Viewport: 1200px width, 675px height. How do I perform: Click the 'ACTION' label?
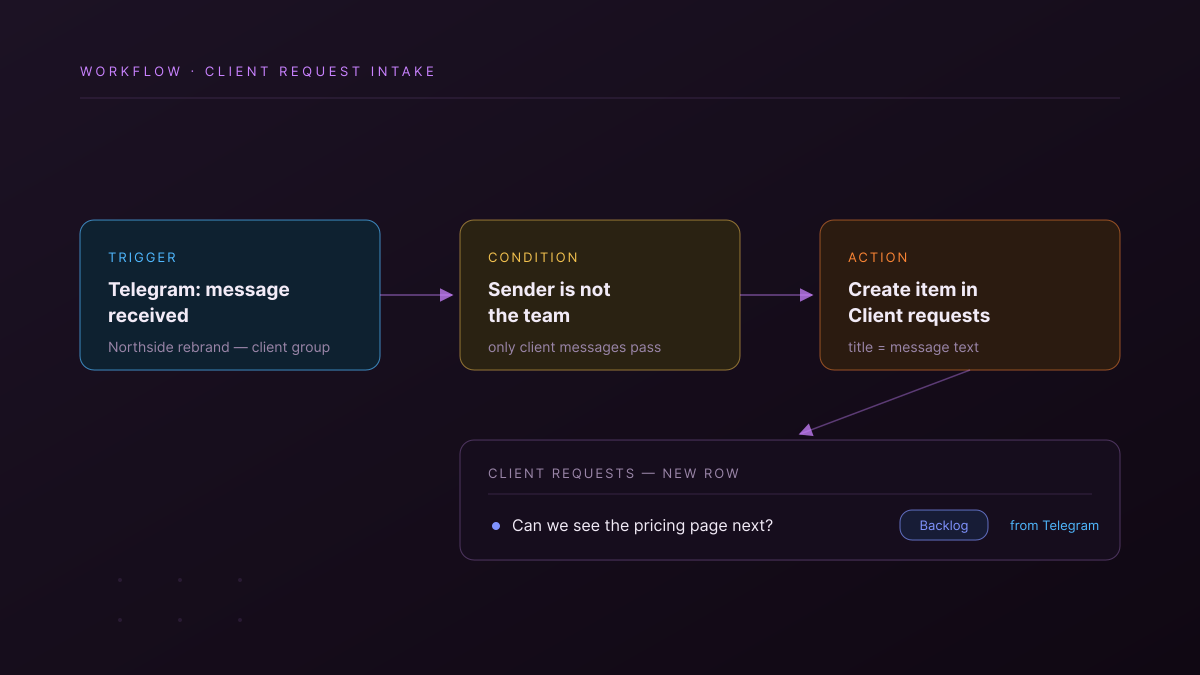(878, 257)
